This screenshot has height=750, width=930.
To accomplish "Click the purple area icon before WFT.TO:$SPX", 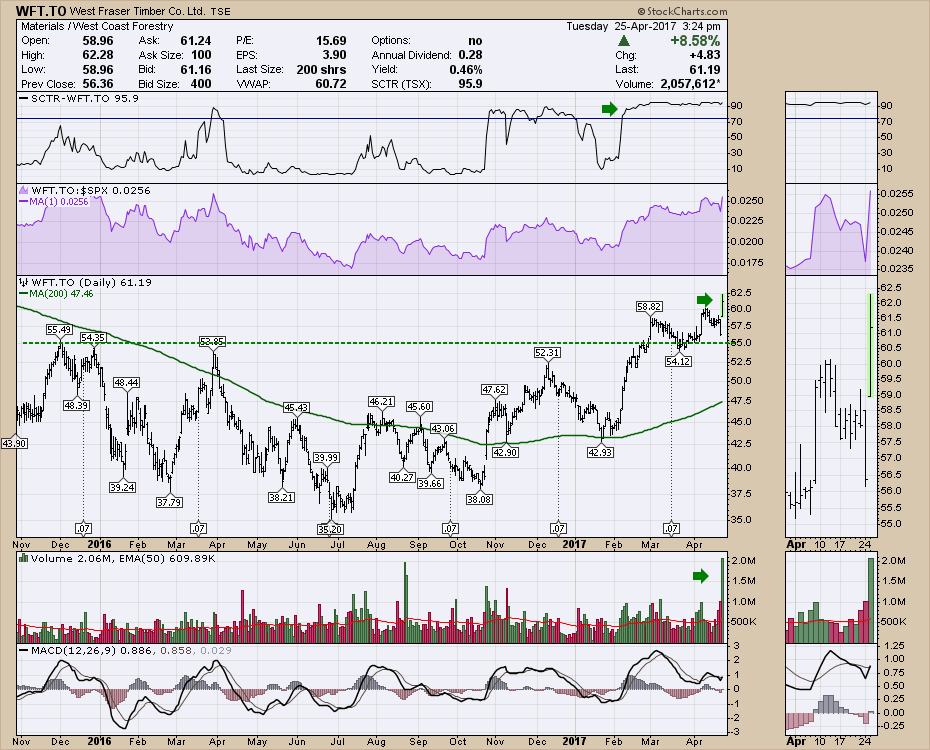I will point(23,190).
